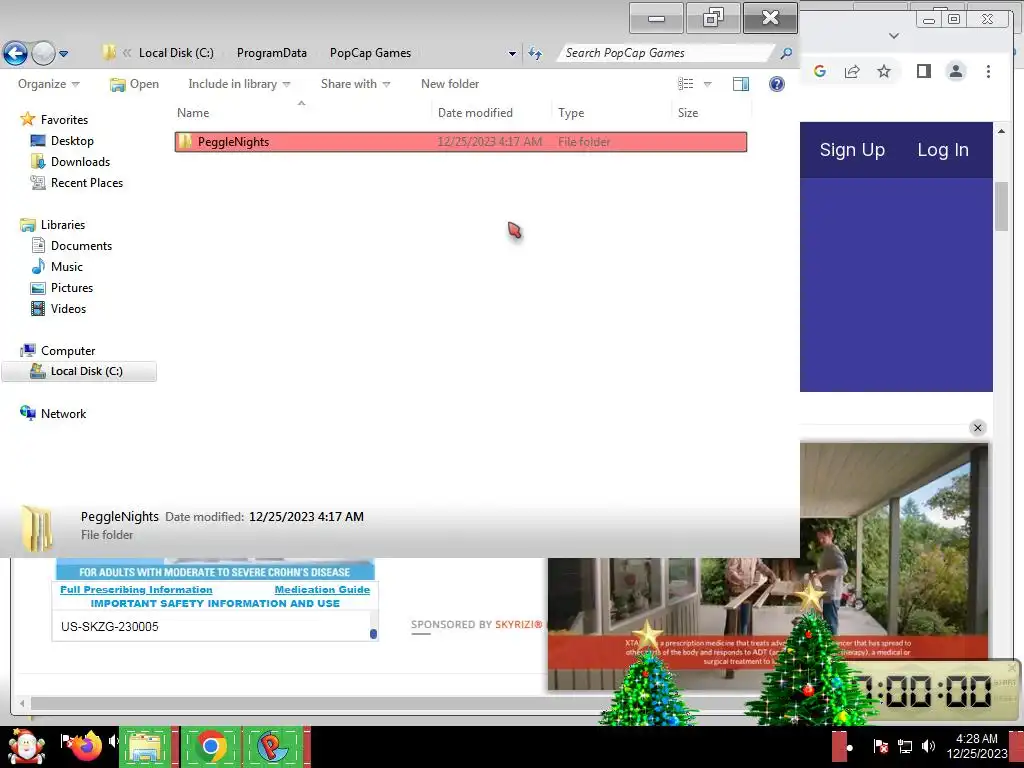1024x768 pixels.
Task: Select ProgramData in the address path
Action: 272,53
